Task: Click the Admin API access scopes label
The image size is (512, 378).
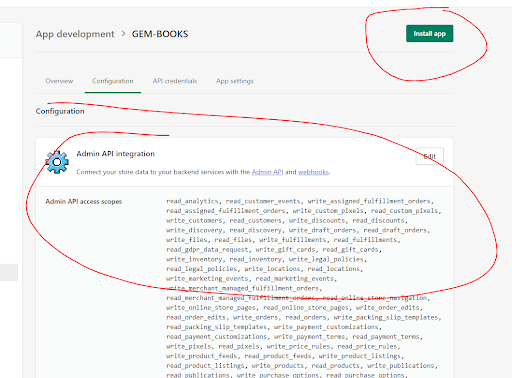Action: pyautogui.click(x=84, y=201)
